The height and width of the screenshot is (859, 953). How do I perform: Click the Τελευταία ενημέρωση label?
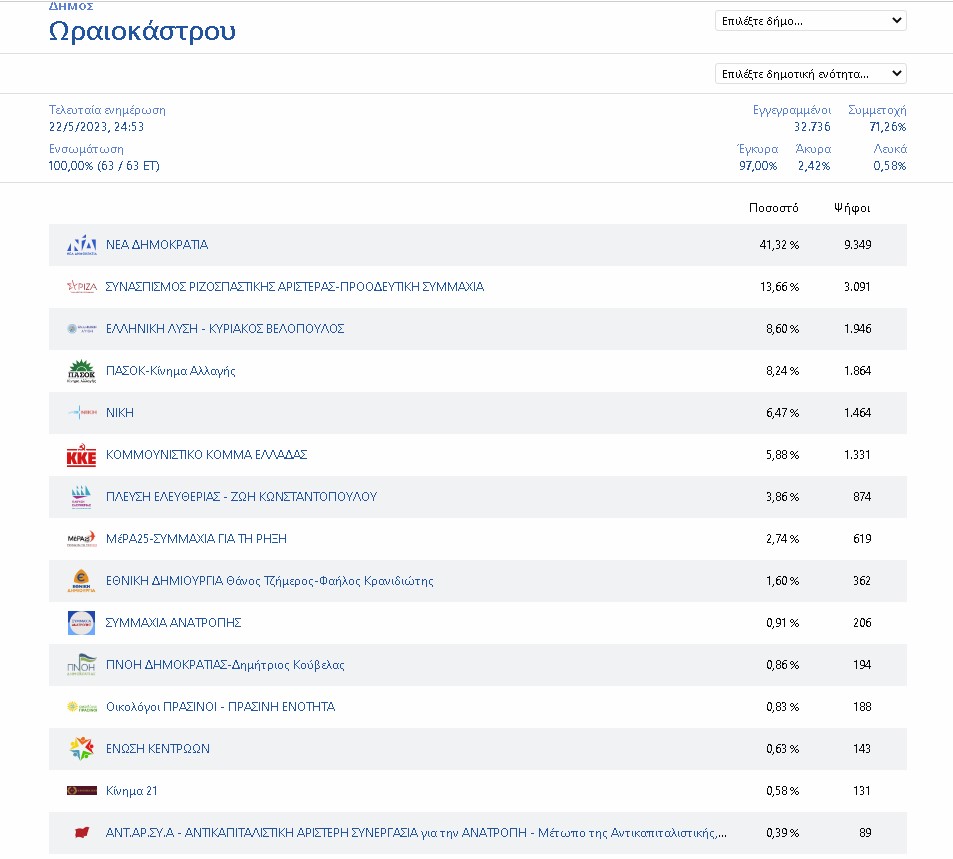107,110
